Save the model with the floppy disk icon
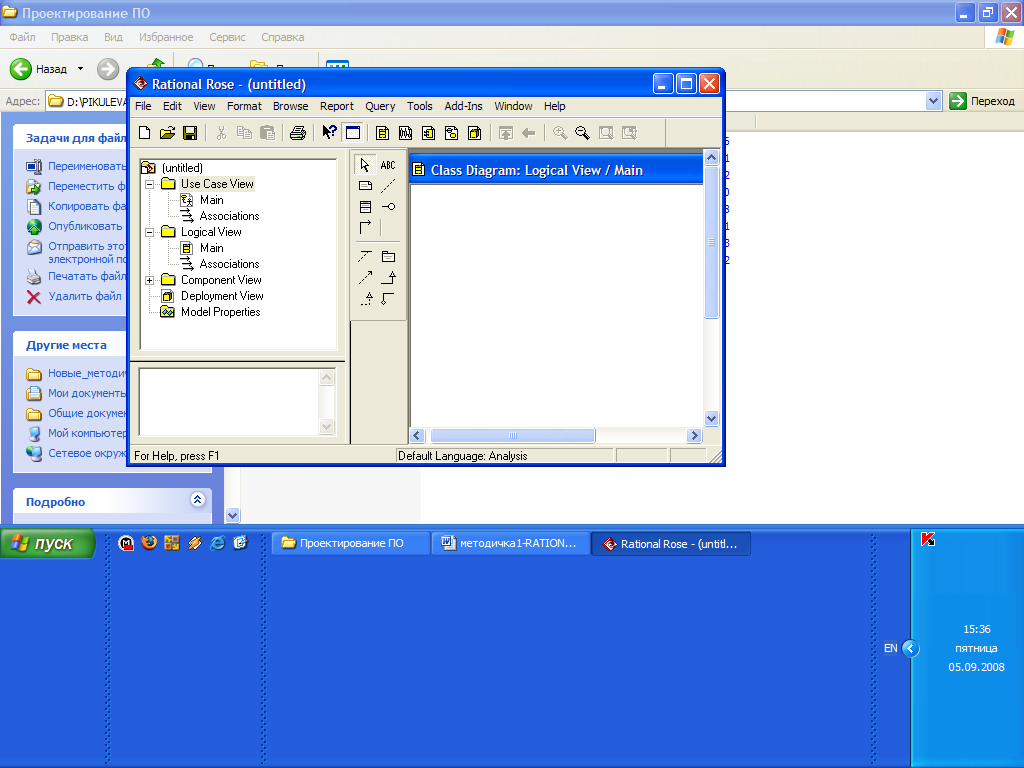This screenshot has width=1024, height=768. (x=190, y=133)
